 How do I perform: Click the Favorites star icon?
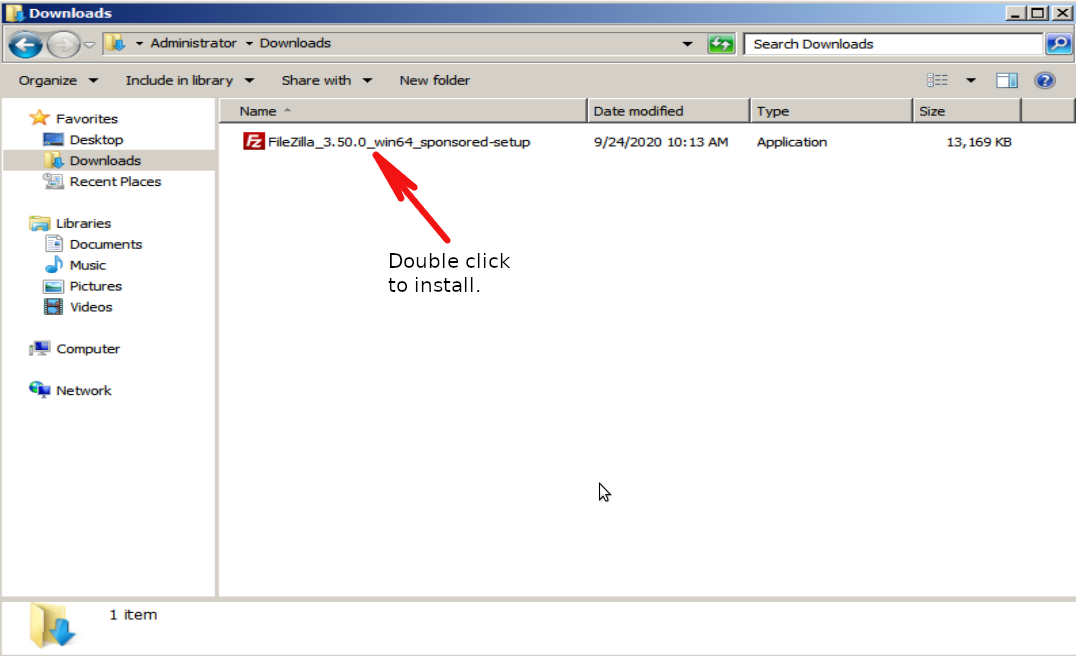coord(40,118)
